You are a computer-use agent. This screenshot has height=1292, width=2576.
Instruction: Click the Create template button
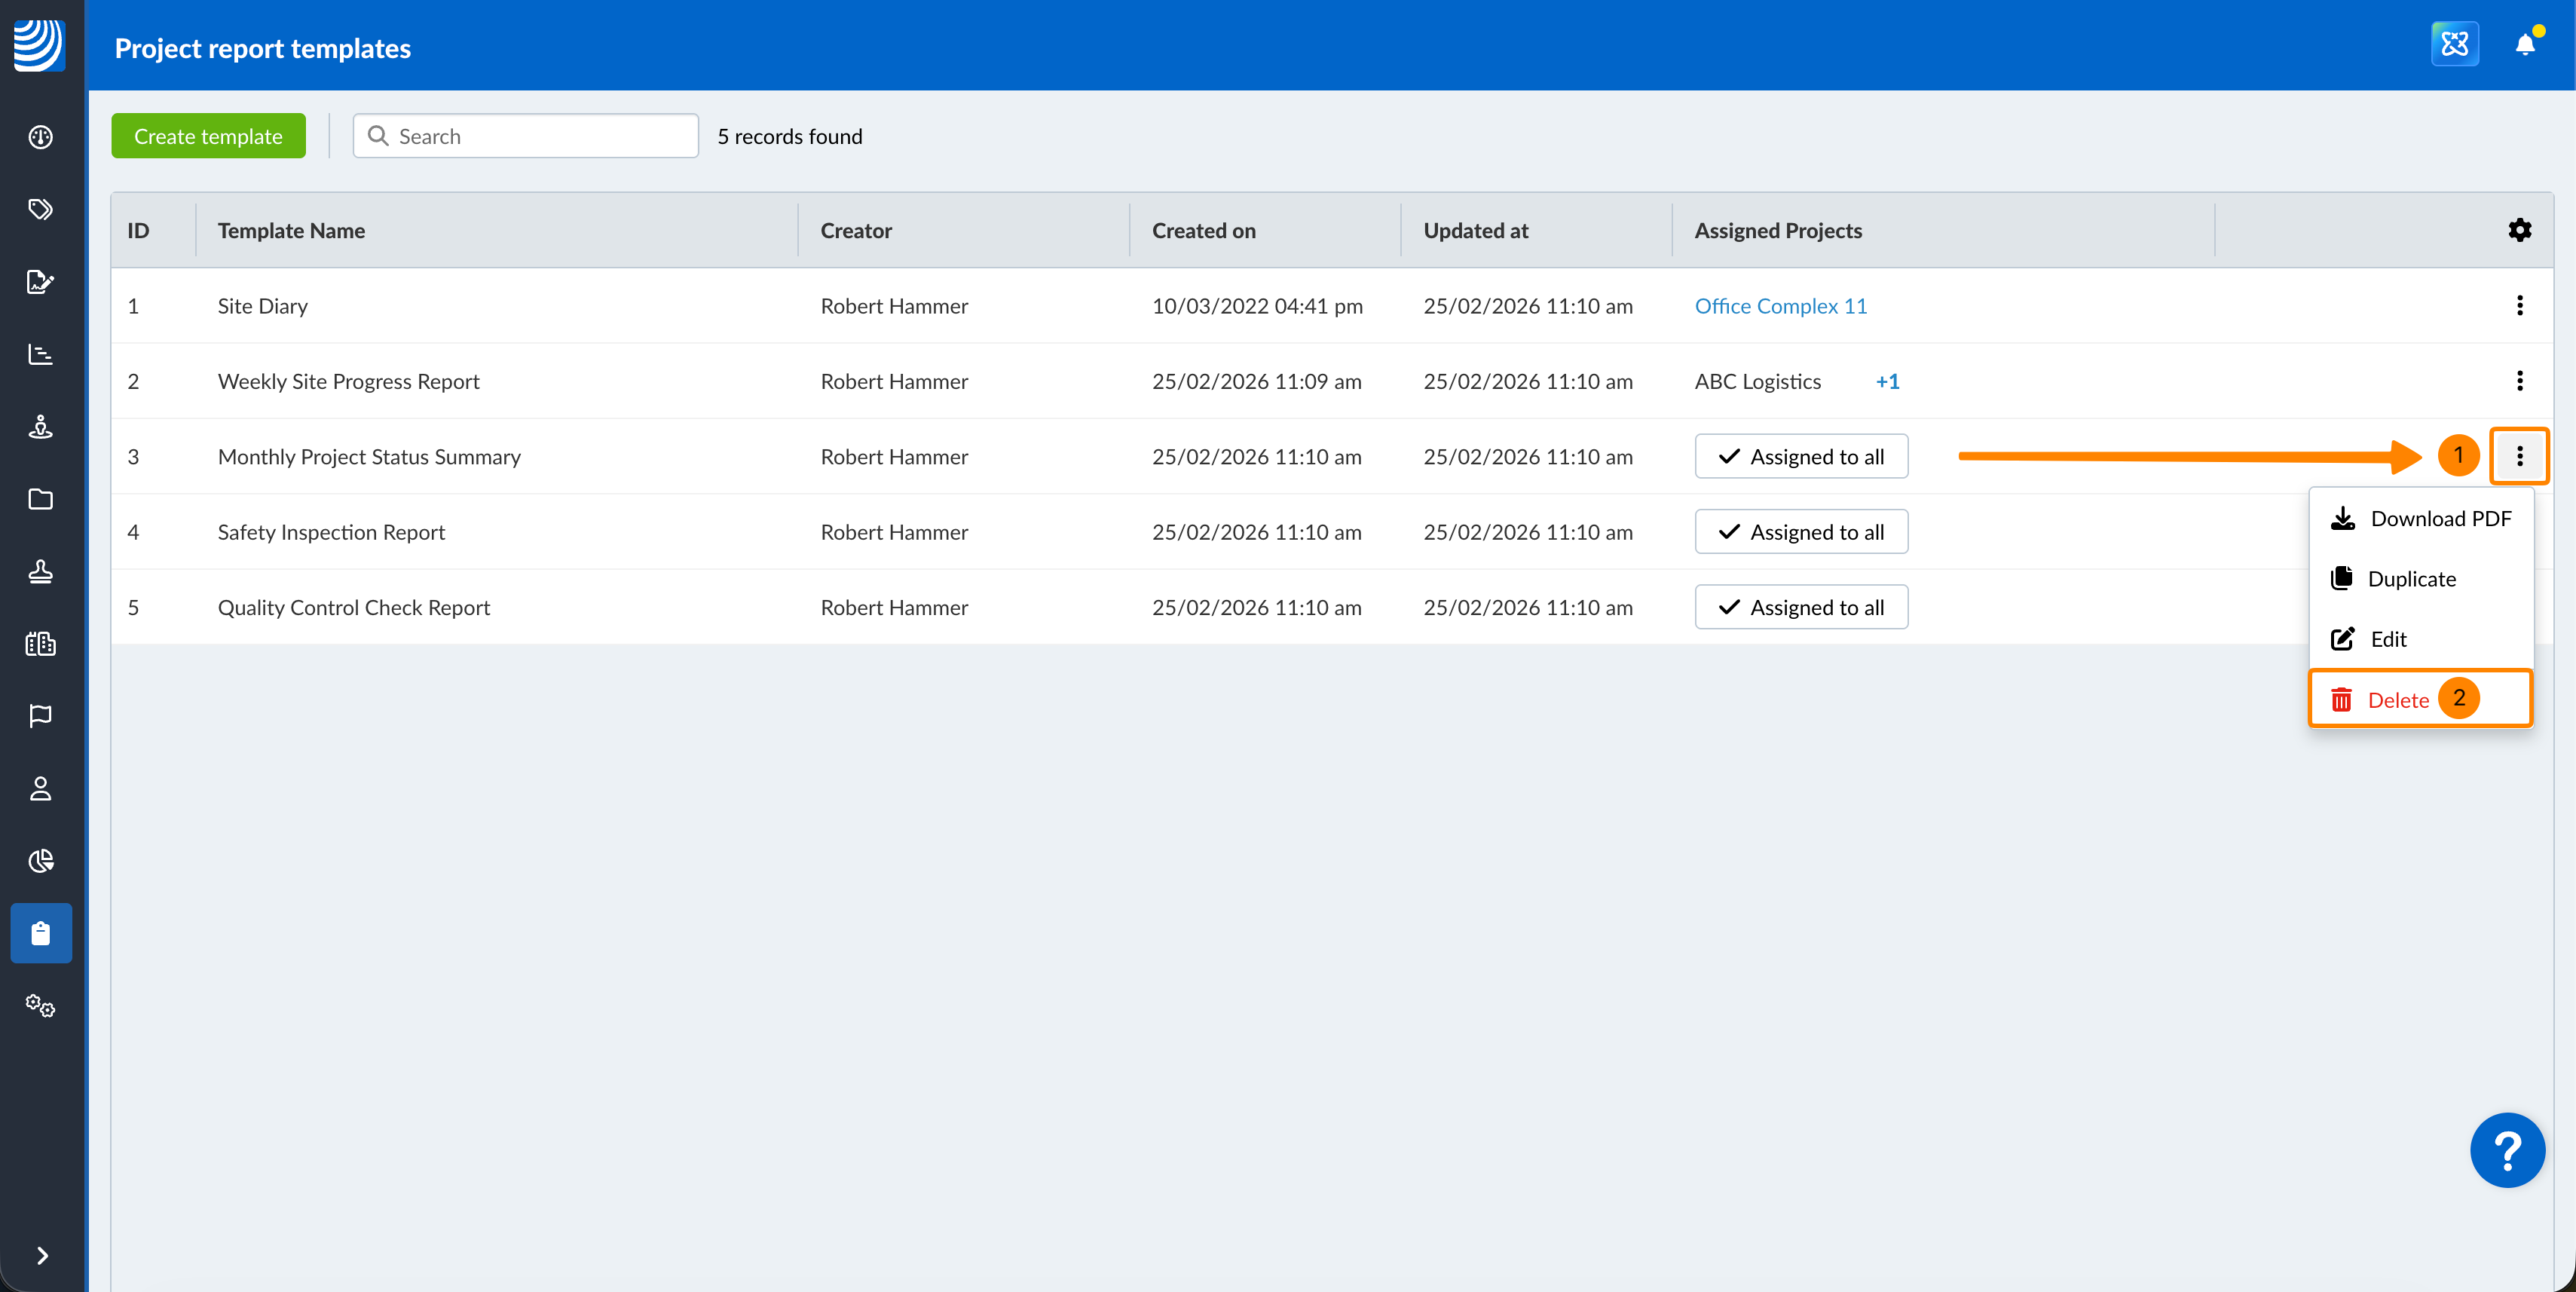point(208,137)
